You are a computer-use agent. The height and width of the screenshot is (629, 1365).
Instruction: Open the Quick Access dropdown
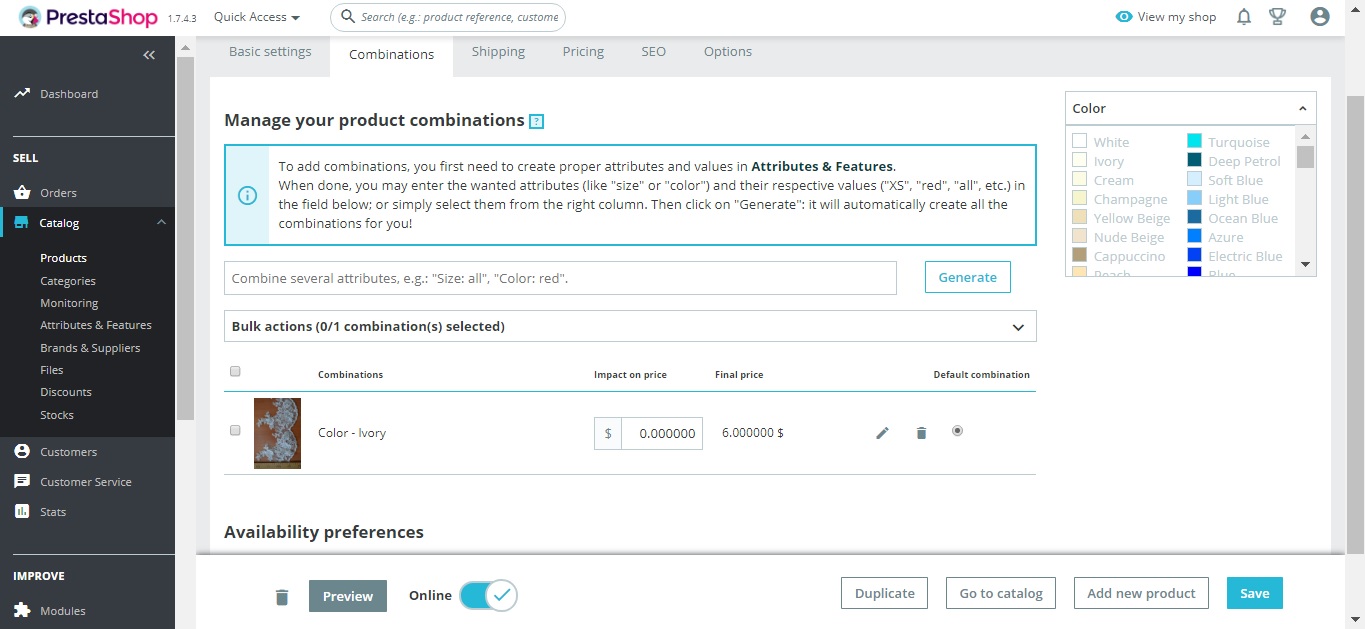coord(255,17)
